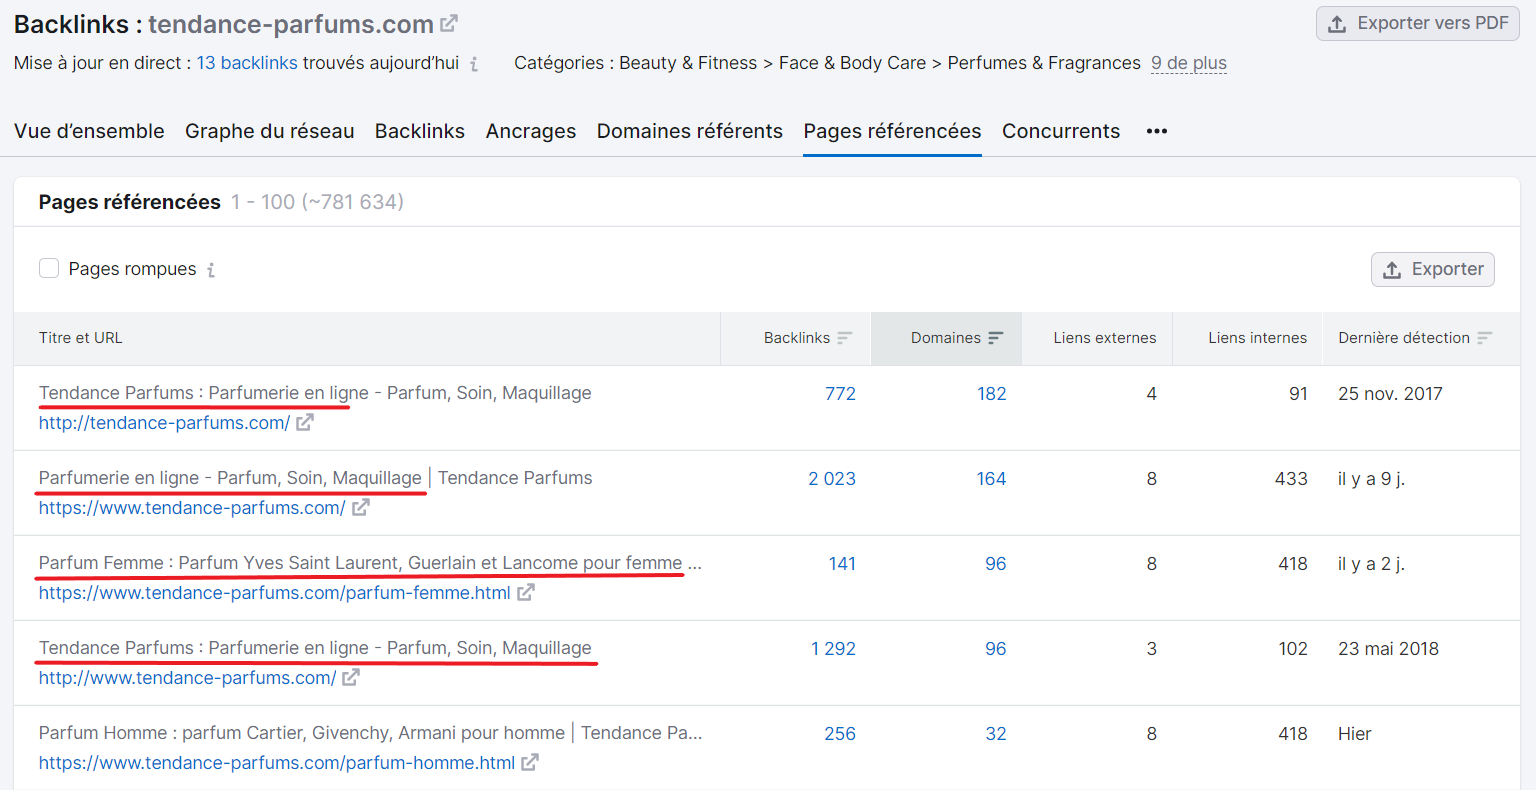The height and width of the screenshot is (790, 1536).
Task: Open the parfum-homme.html URL link
Action: (277, 763)
